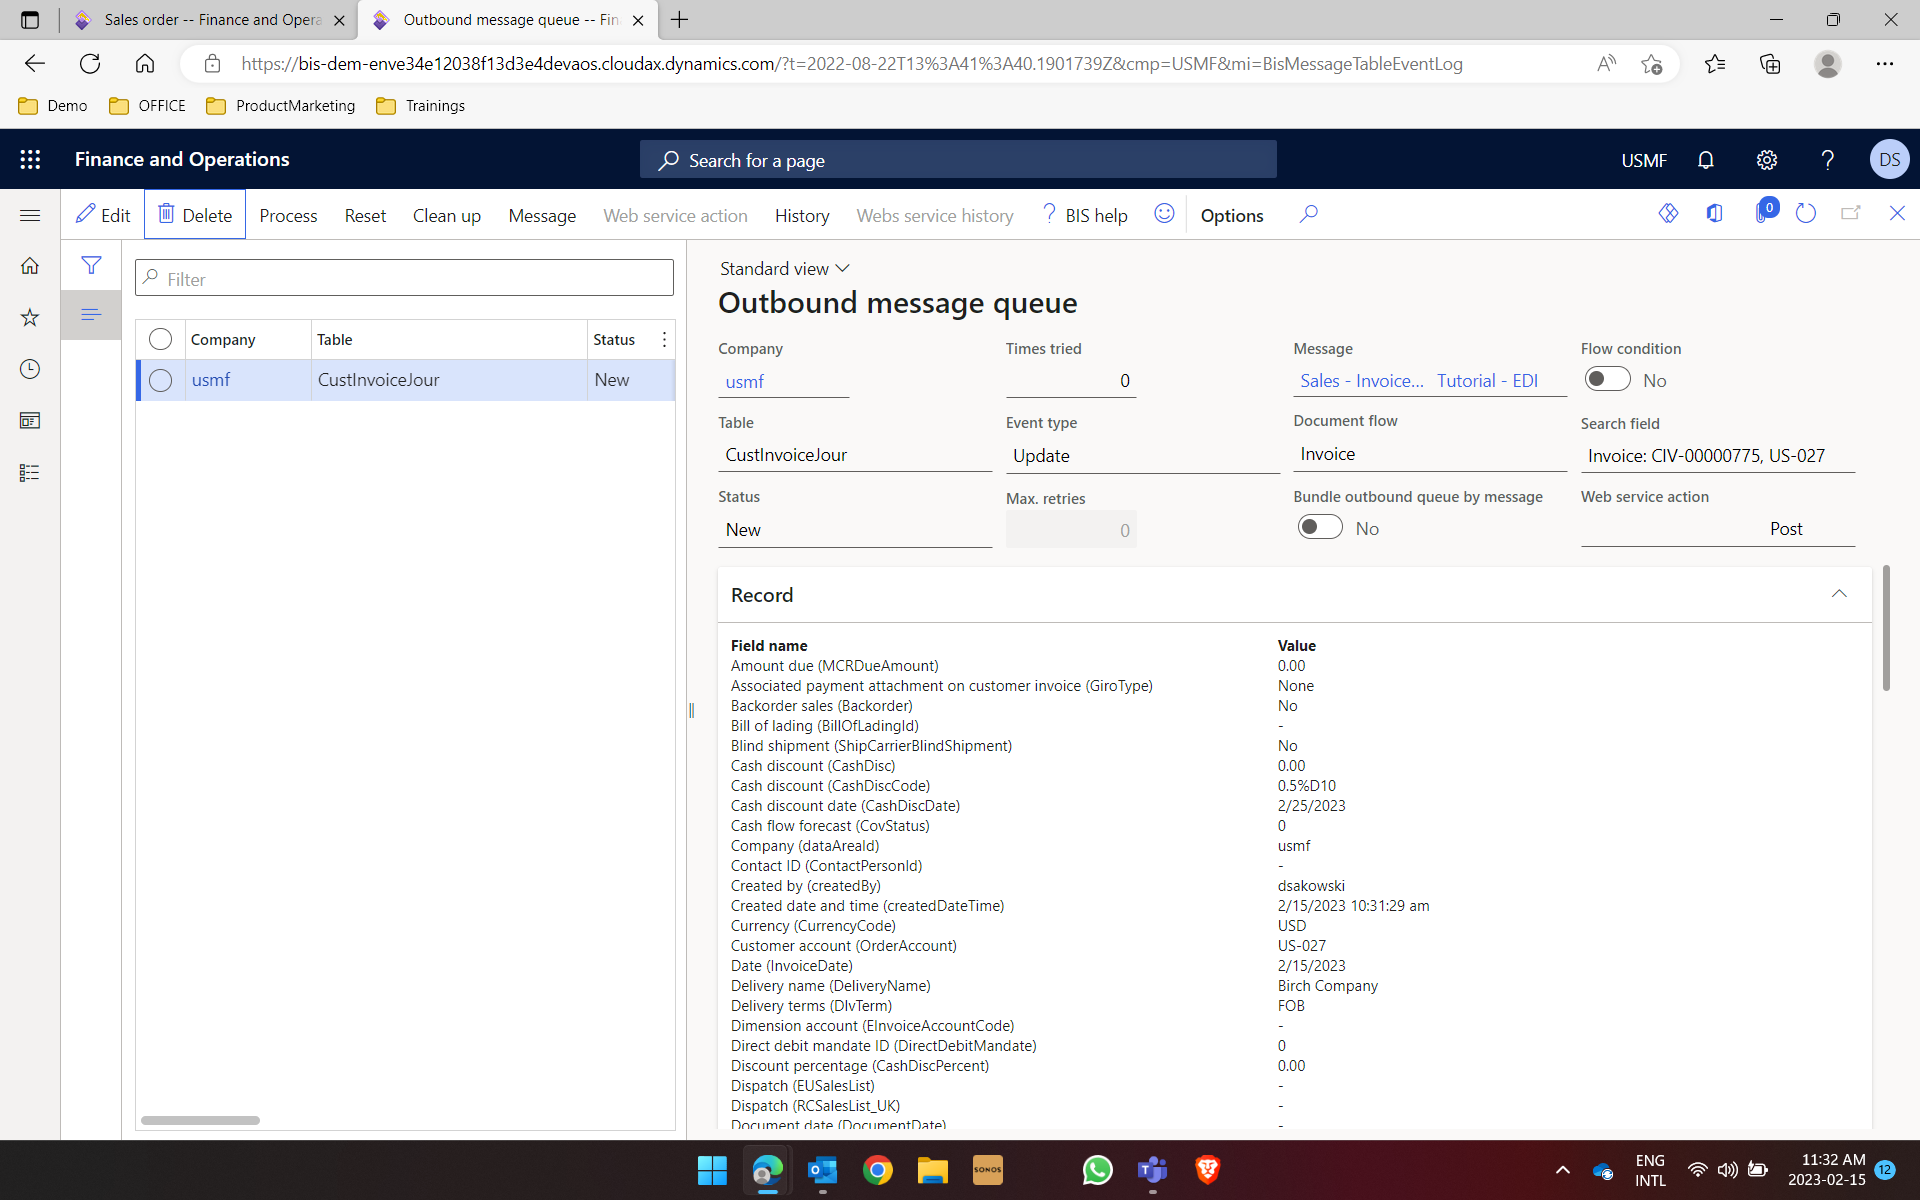Screen dimensions: 1920x1200
Task: Open the Sales - Invoice message link
Action: click(1362, 381)
